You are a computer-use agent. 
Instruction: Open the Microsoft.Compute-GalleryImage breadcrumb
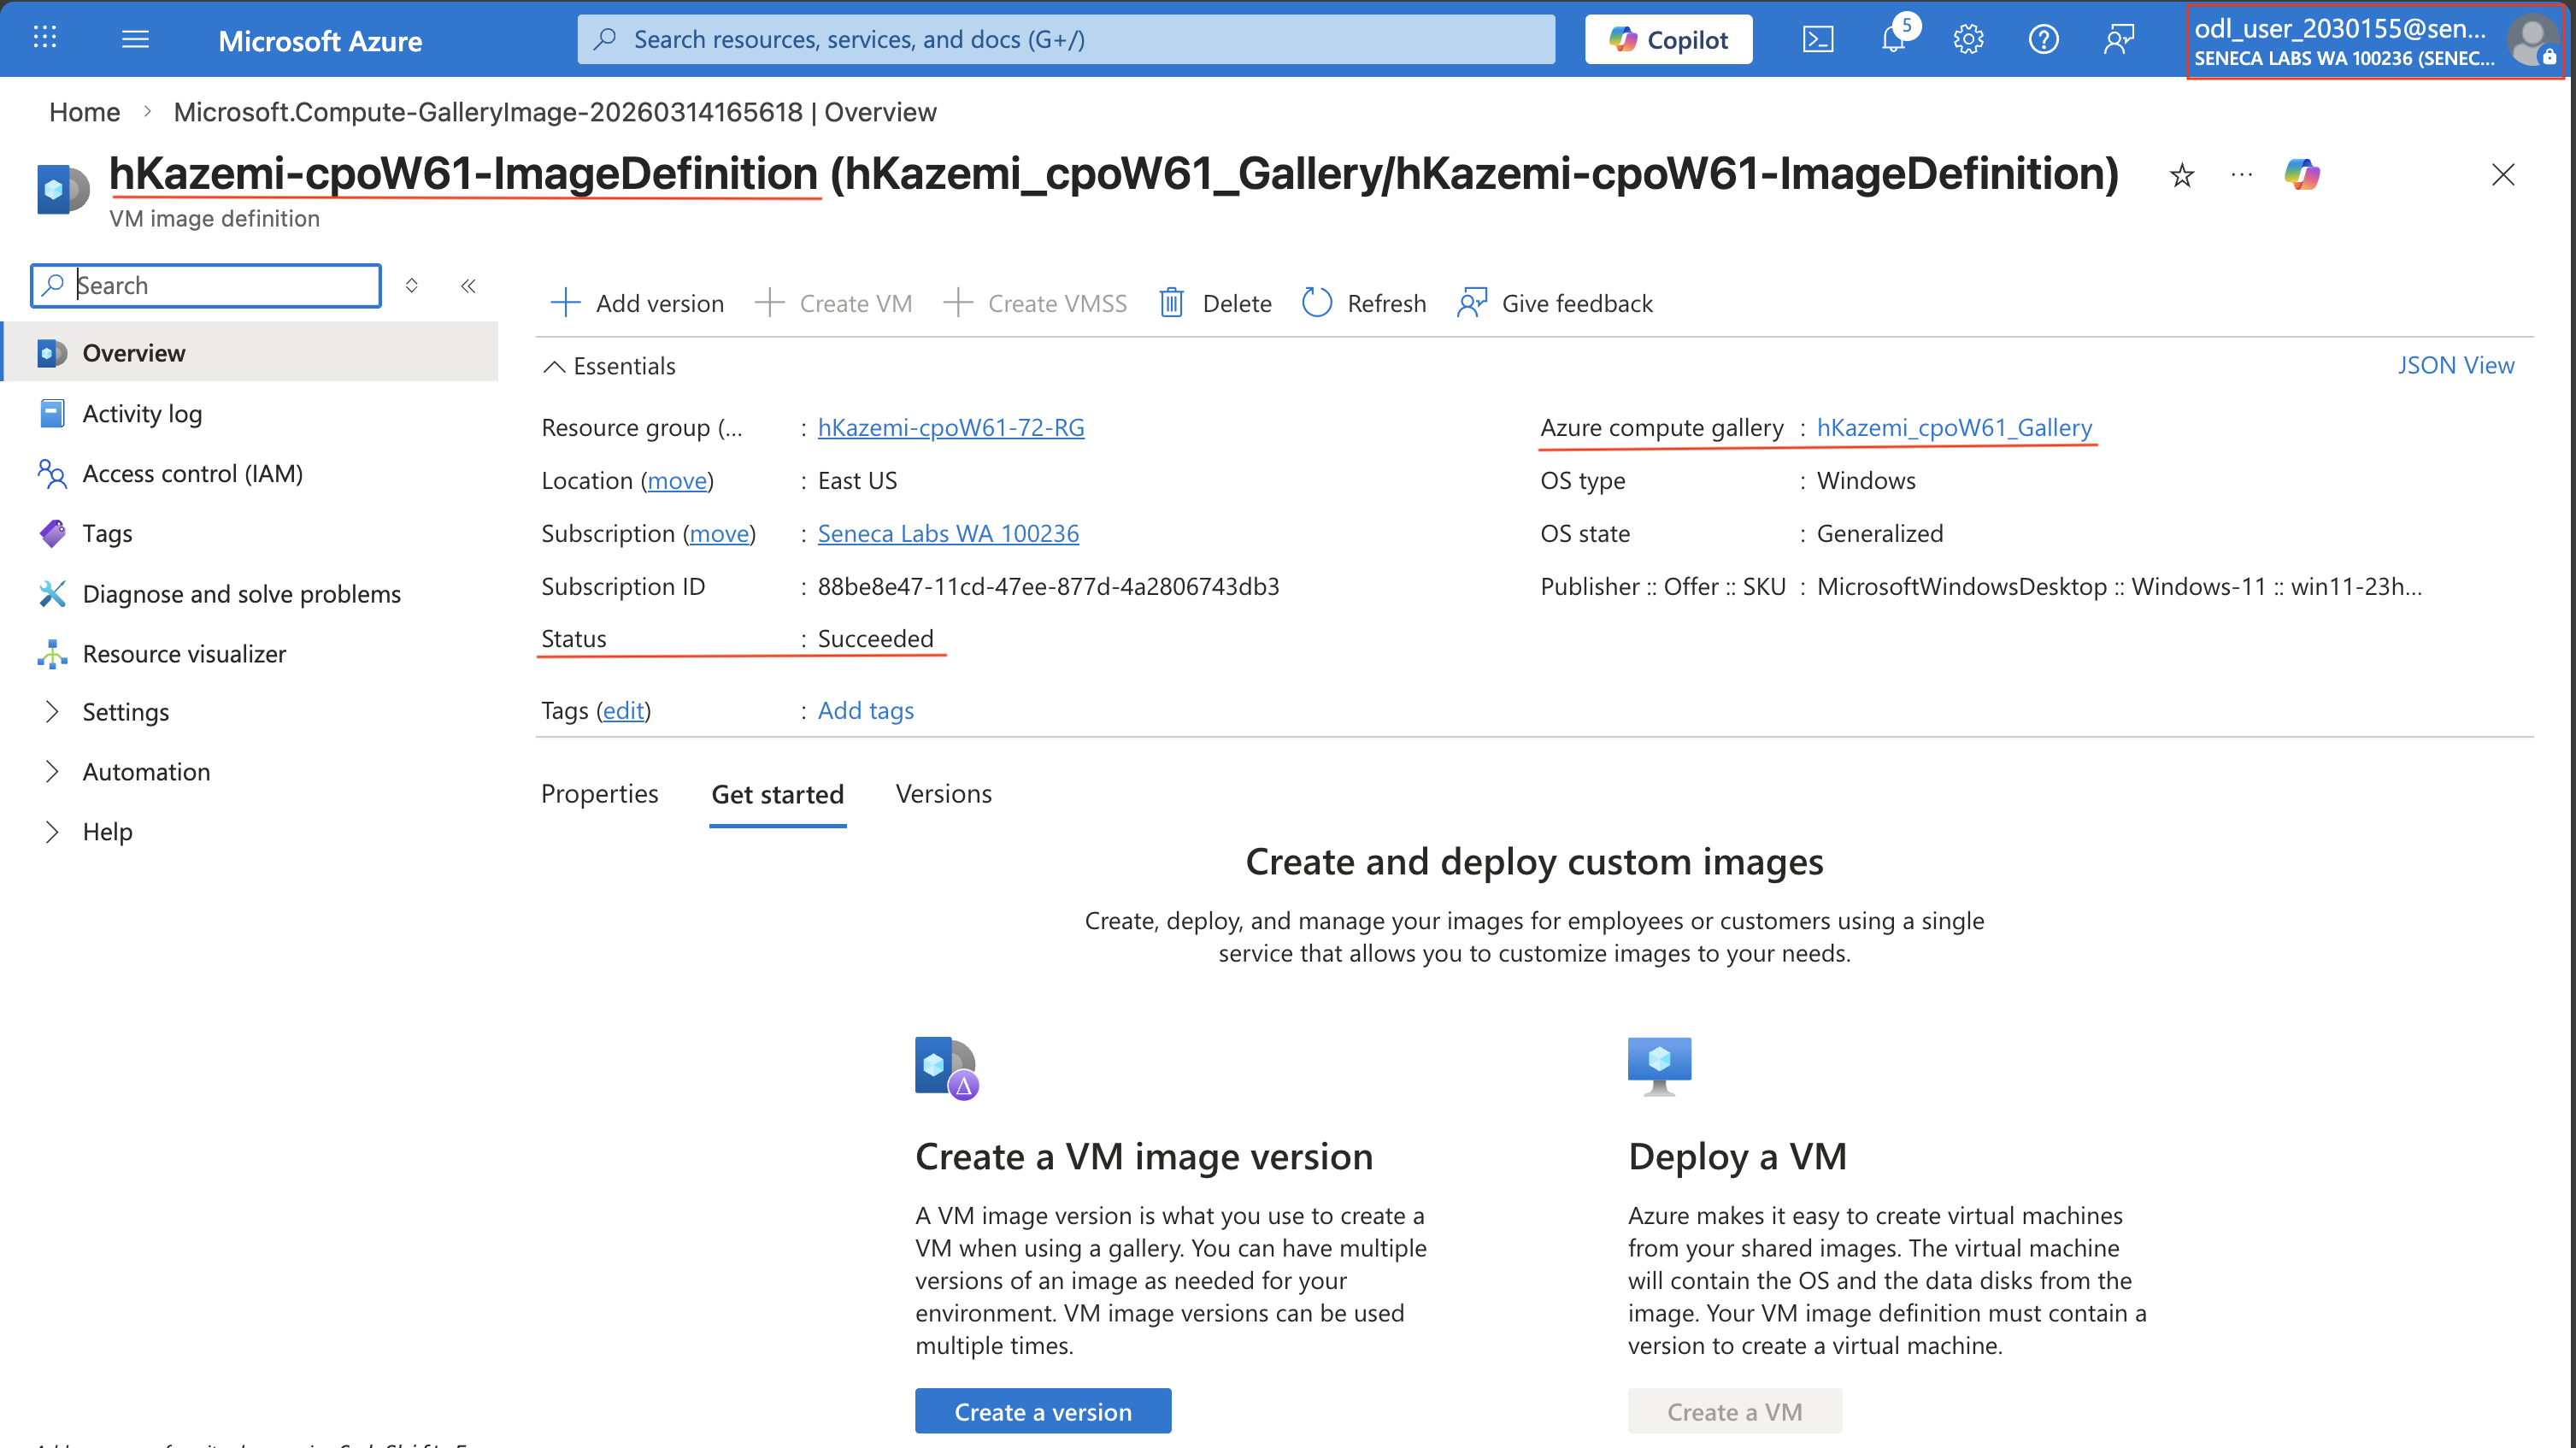click(554, 112)
